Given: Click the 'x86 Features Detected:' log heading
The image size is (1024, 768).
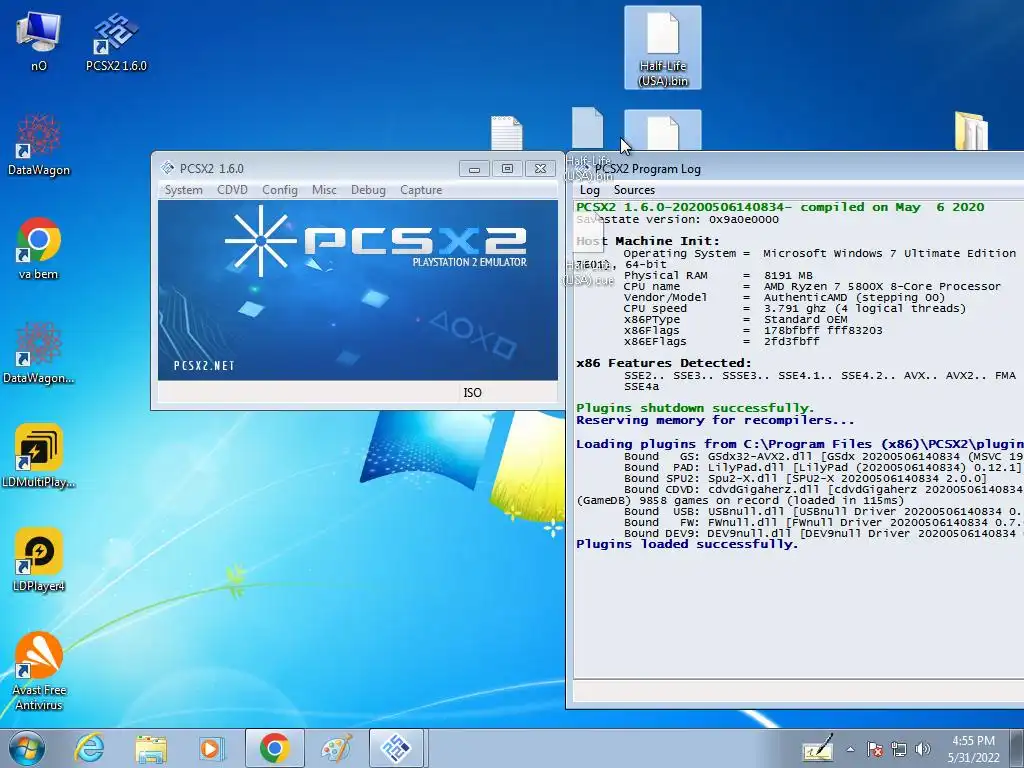Looking at the screenshot, I should tap(664, 363).
